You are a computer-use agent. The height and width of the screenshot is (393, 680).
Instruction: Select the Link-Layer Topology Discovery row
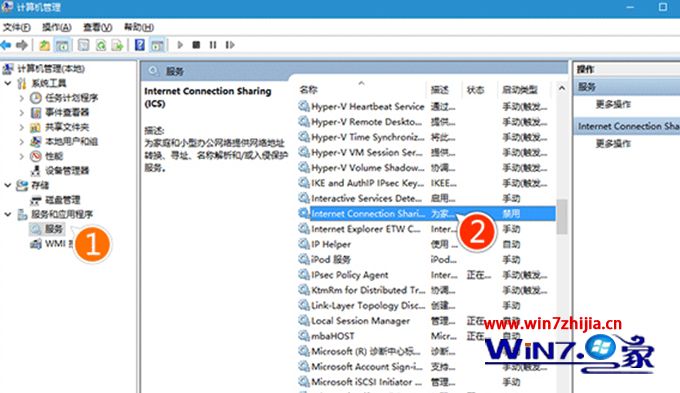point(426,305)
